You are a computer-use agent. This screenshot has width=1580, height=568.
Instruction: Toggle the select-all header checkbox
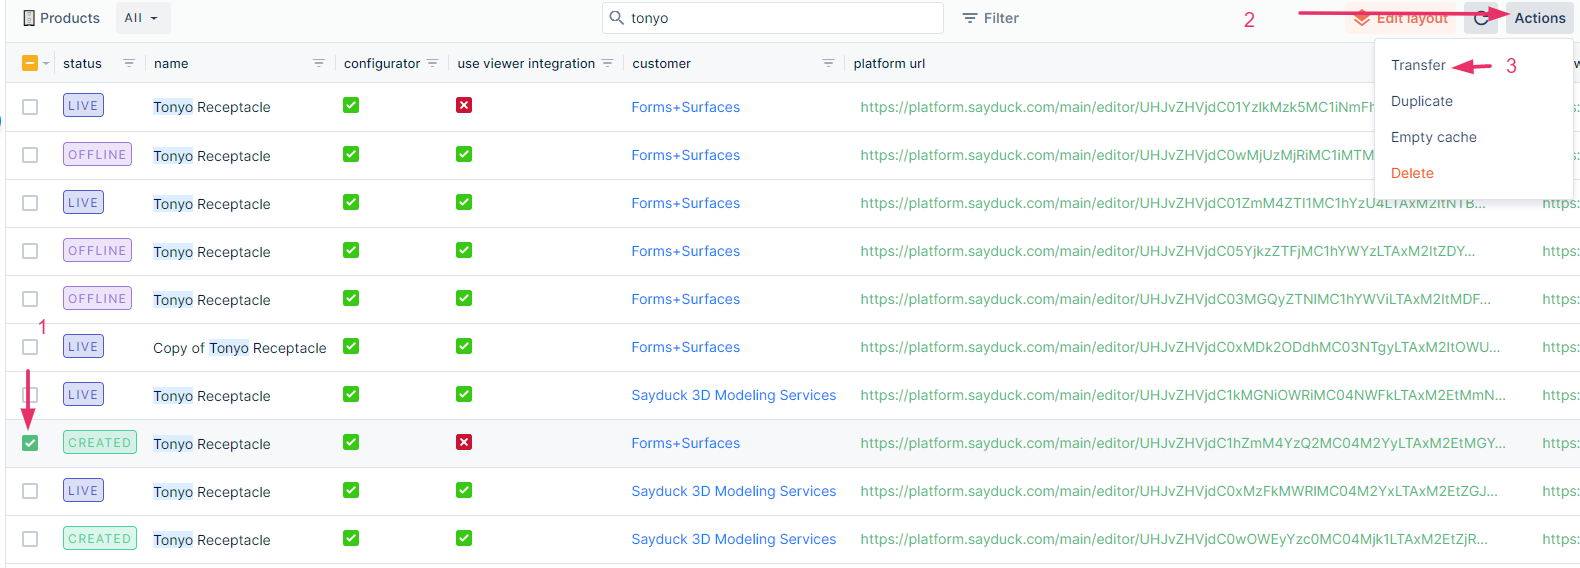click(x=30, y=63)
